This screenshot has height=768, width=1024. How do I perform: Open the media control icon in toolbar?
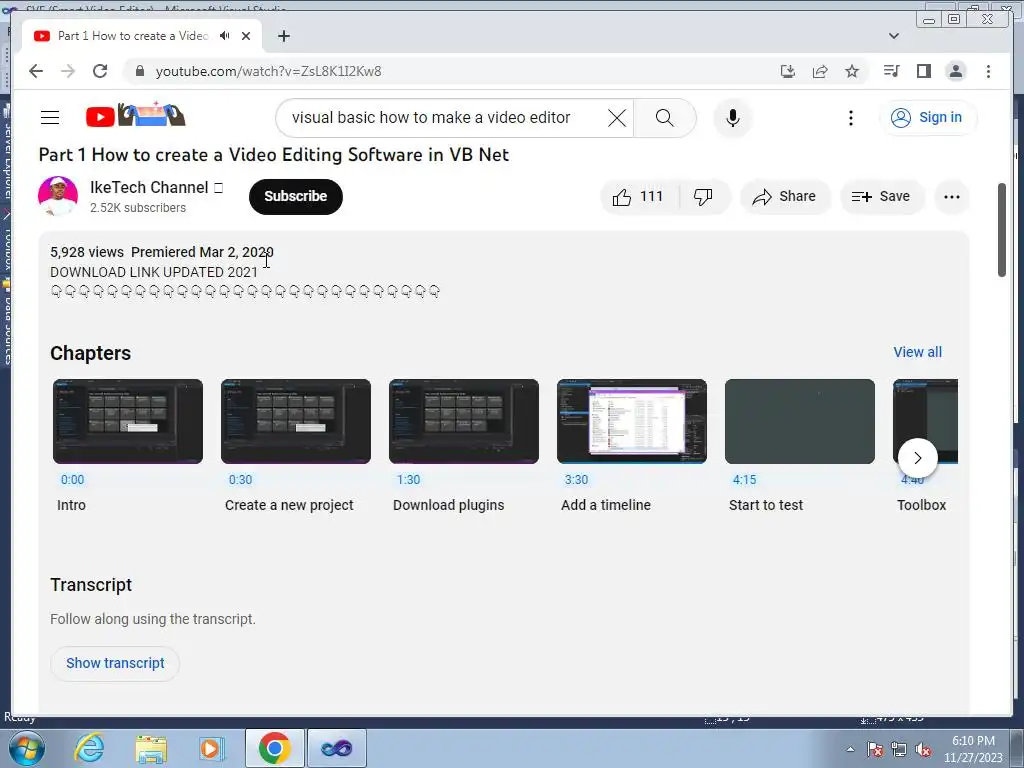point(891,71)
